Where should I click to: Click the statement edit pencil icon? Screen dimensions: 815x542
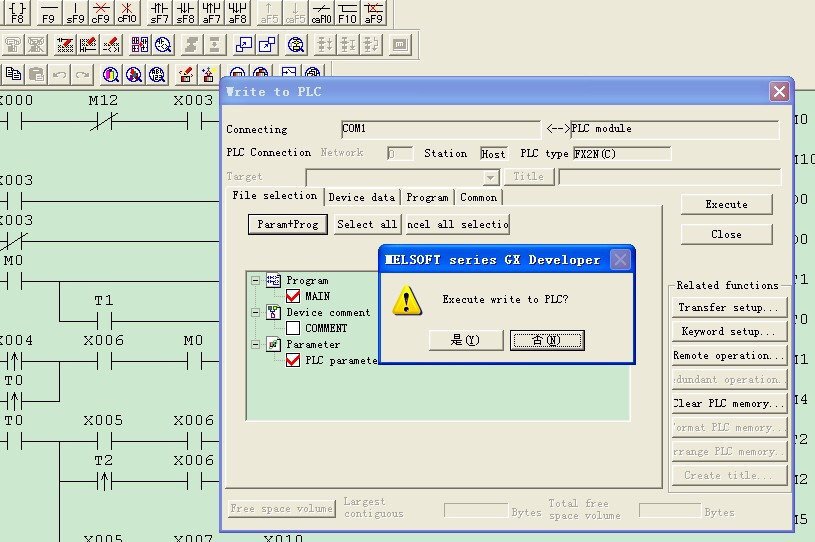coord(88,45)
